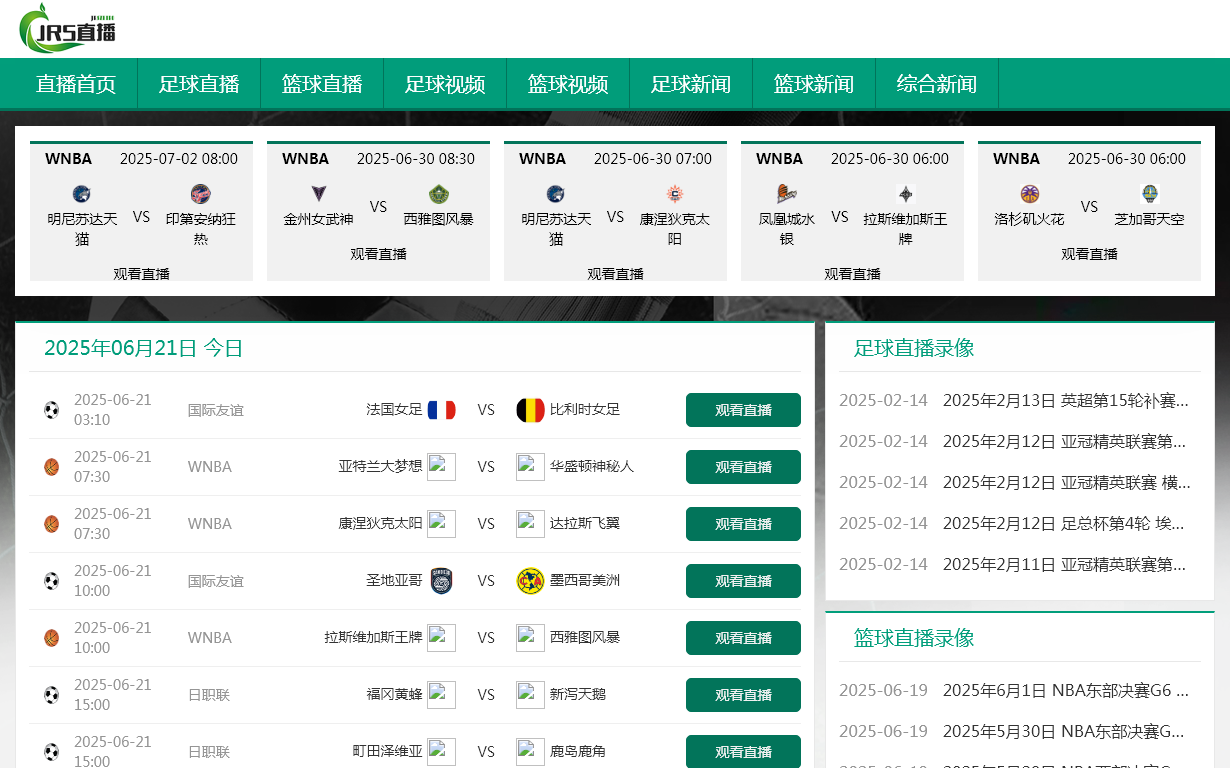The width and height of the screenshot is (1230, 768).
Task: Click the 芝加哥天空 team logo
Action: point(1149,194)
